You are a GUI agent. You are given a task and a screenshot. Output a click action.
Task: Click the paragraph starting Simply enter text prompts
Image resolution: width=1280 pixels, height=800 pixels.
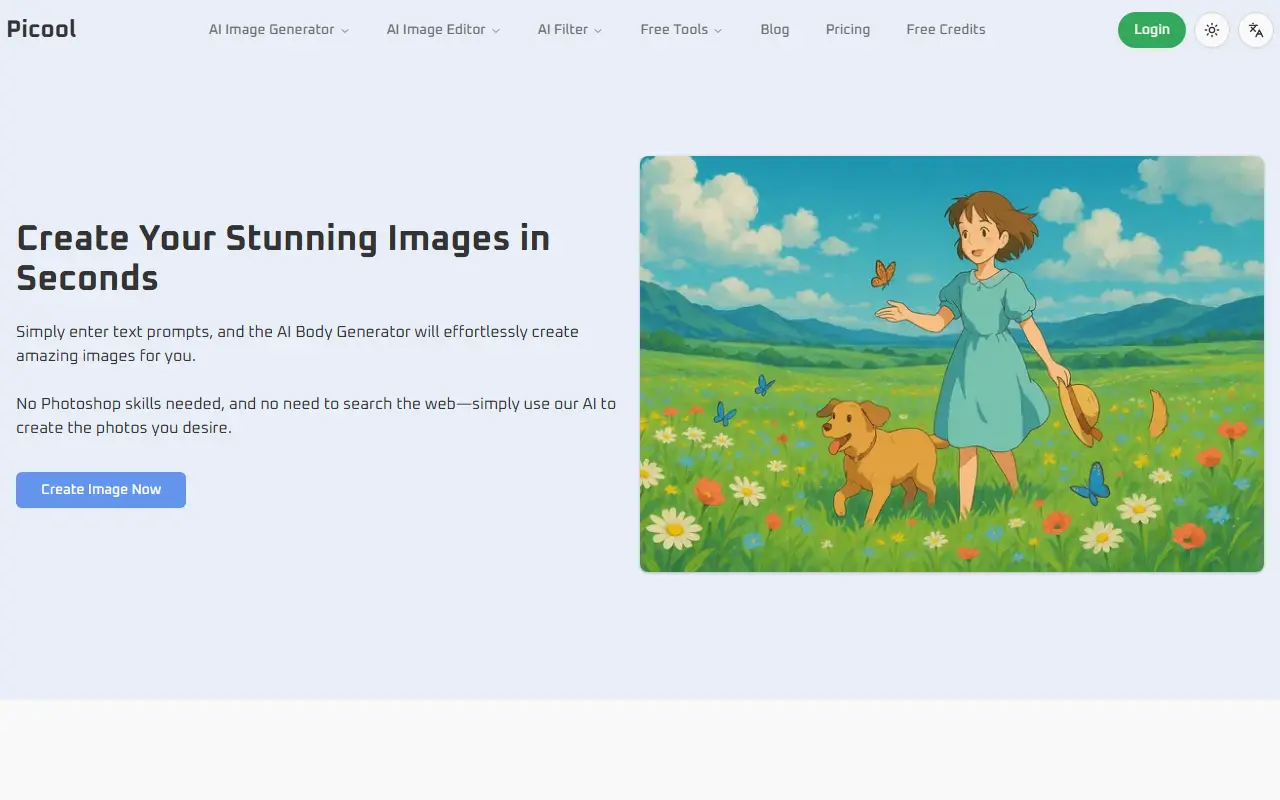(297, 343)
